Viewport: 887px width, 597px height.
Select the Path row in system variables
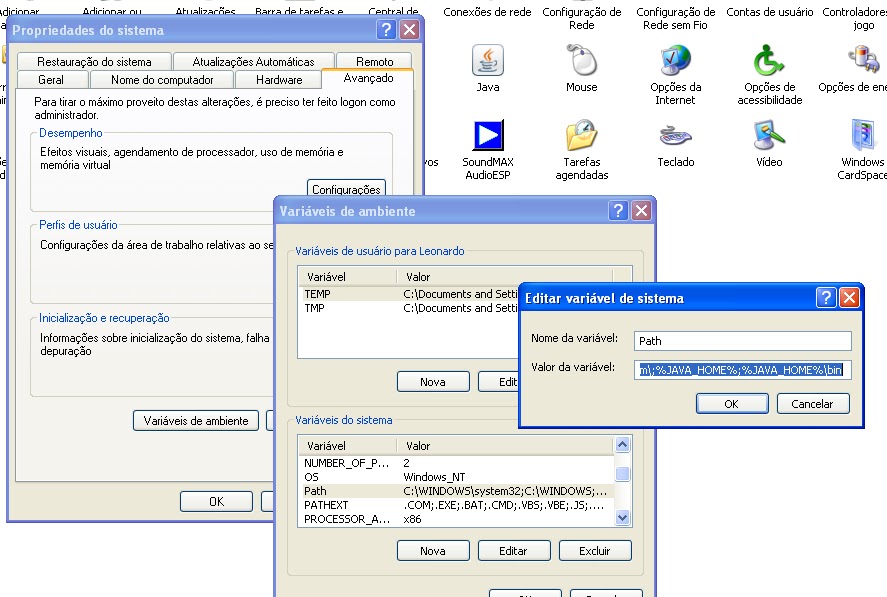pos(450,491)
